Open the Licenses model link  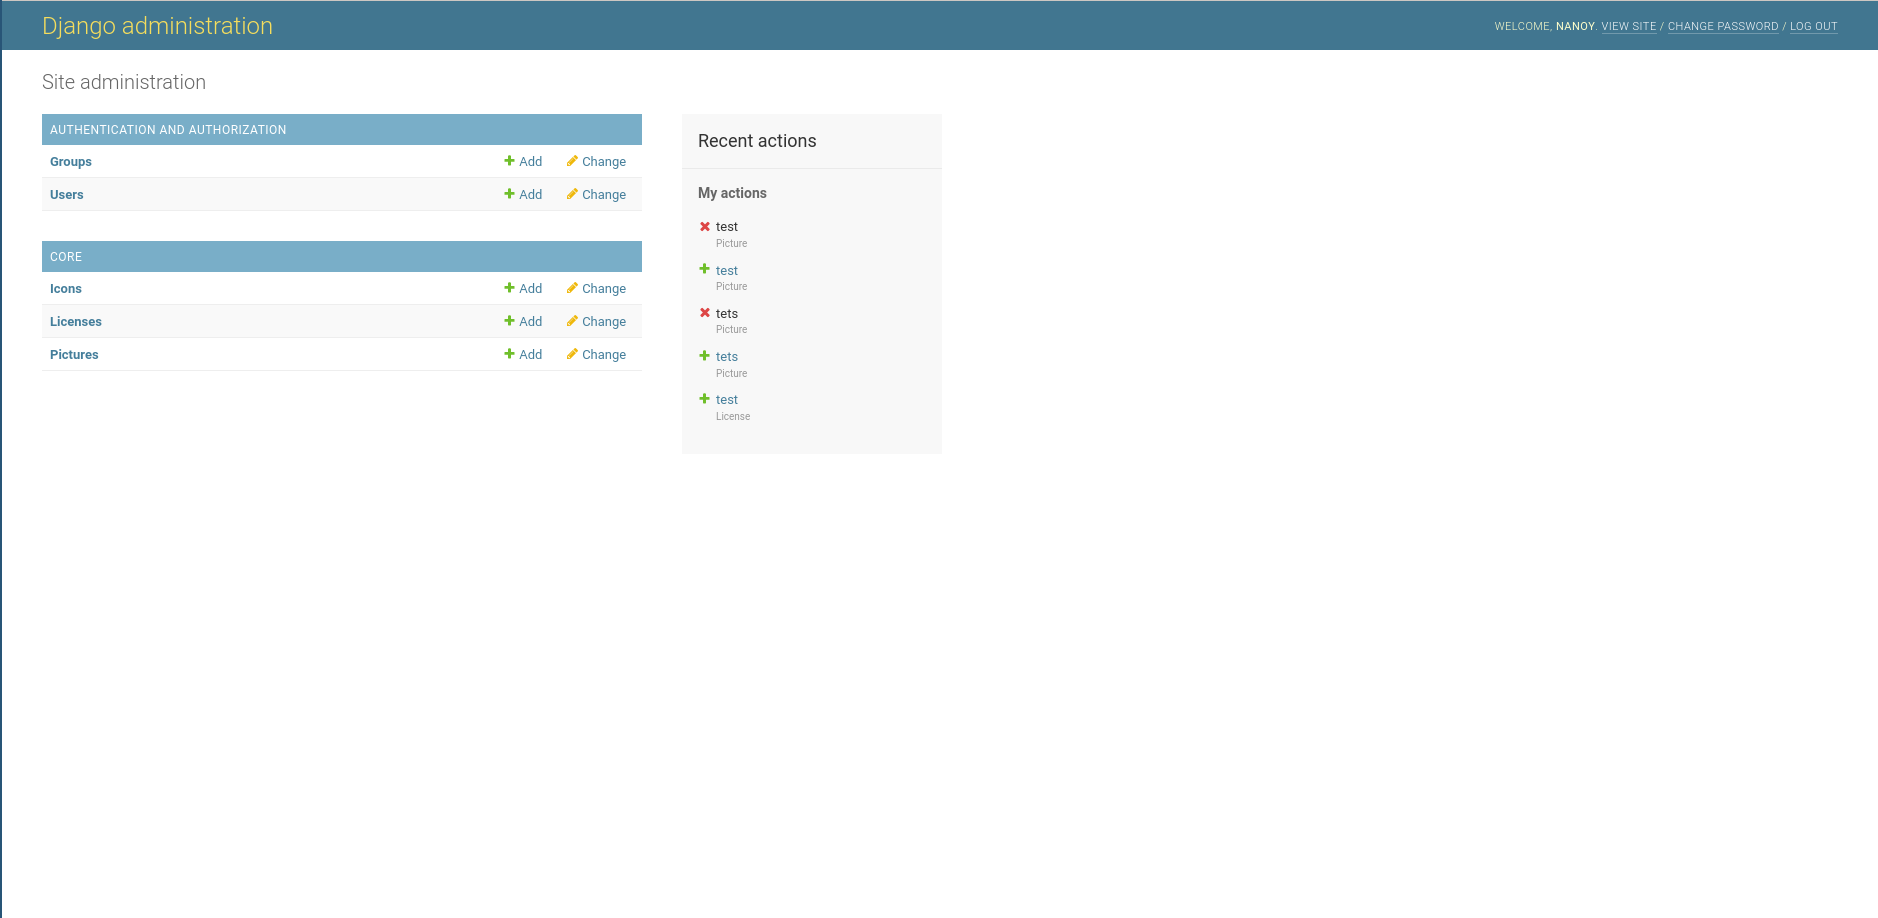tap(76, 322)
